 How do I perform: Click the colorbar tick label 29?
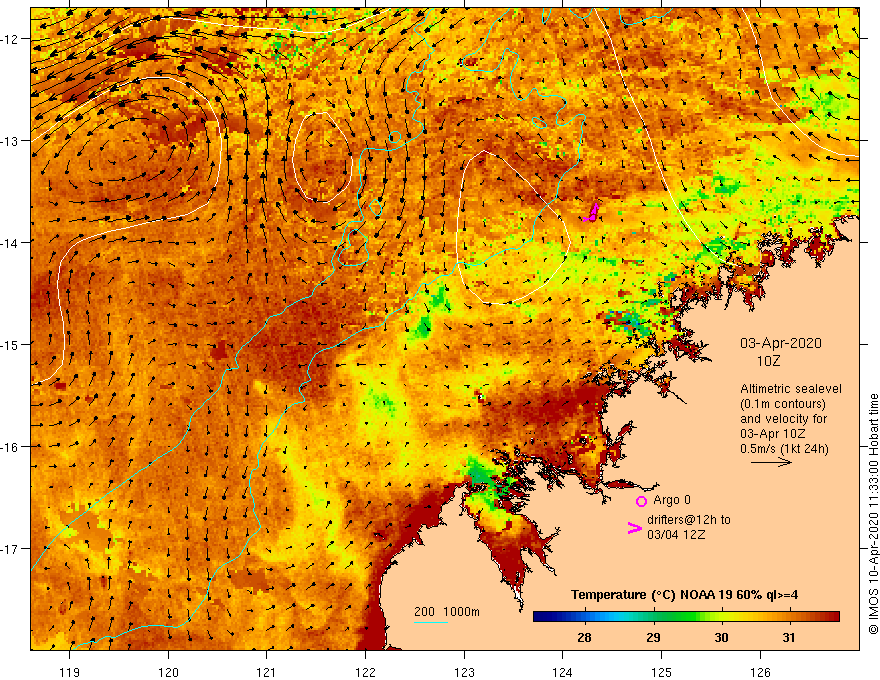pos(653,638)
